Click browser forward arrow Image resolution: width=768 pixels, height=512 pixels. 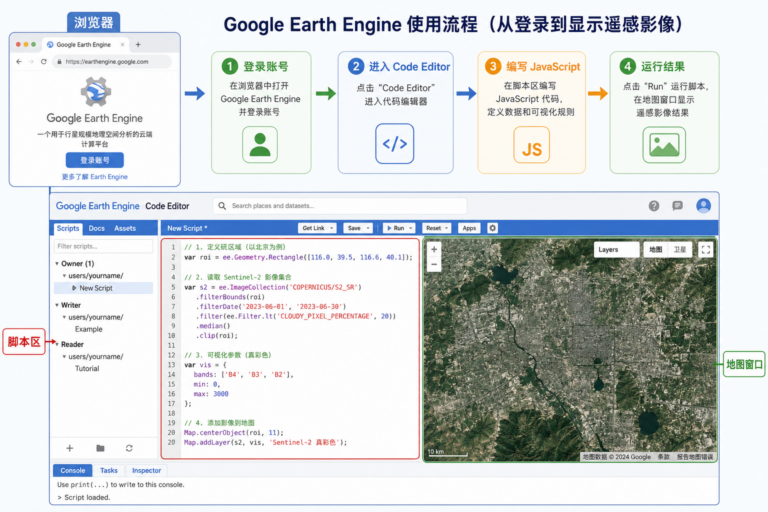point(31,62)
